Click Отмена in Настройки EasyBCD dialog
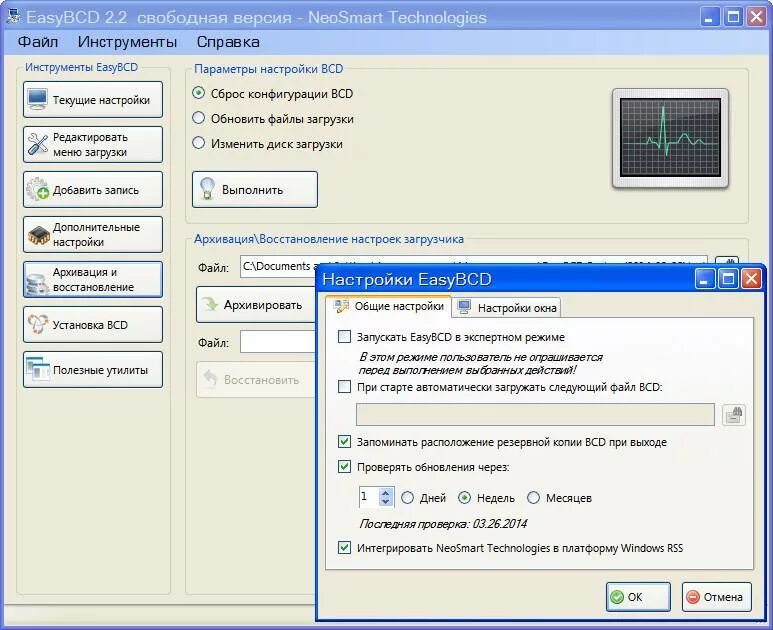Viewport: 773px width, 630px height. pos(717,597)
